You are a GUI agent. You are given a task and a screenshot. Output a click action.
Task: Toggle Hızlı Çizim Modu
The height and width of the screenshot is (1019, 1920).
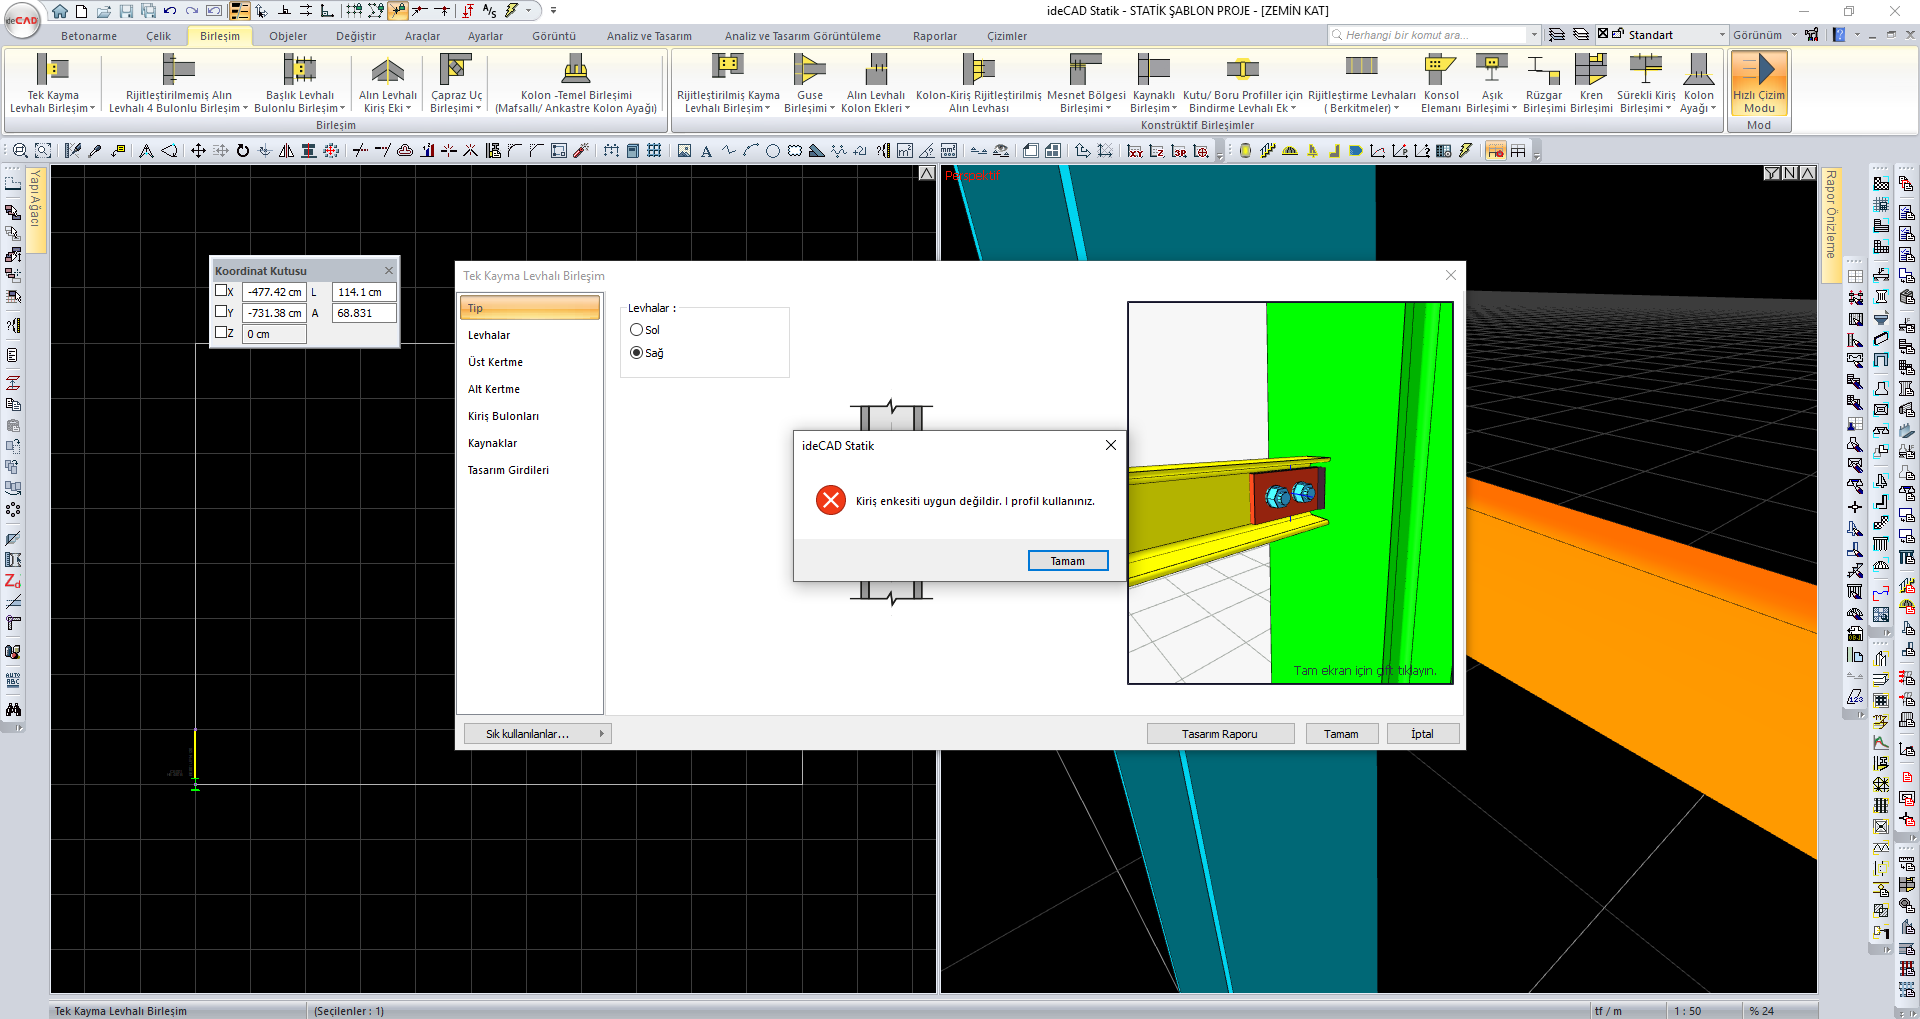click(1758, 84)
